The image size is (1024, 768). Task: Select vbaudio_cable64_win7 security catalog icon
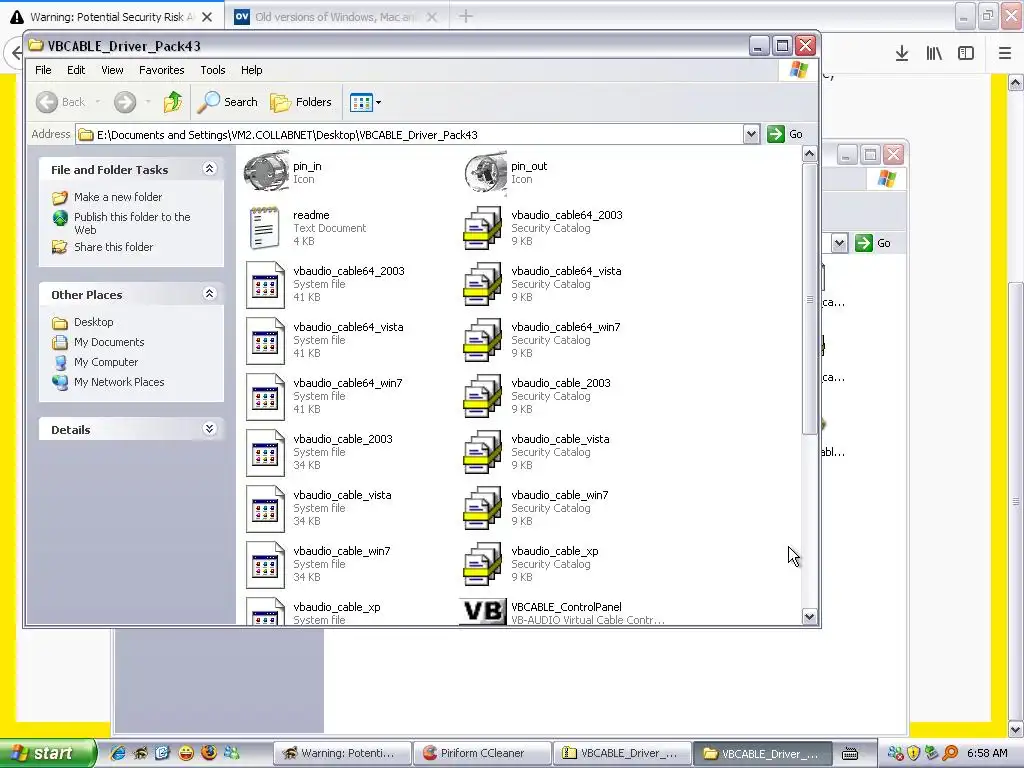[483, 340]
